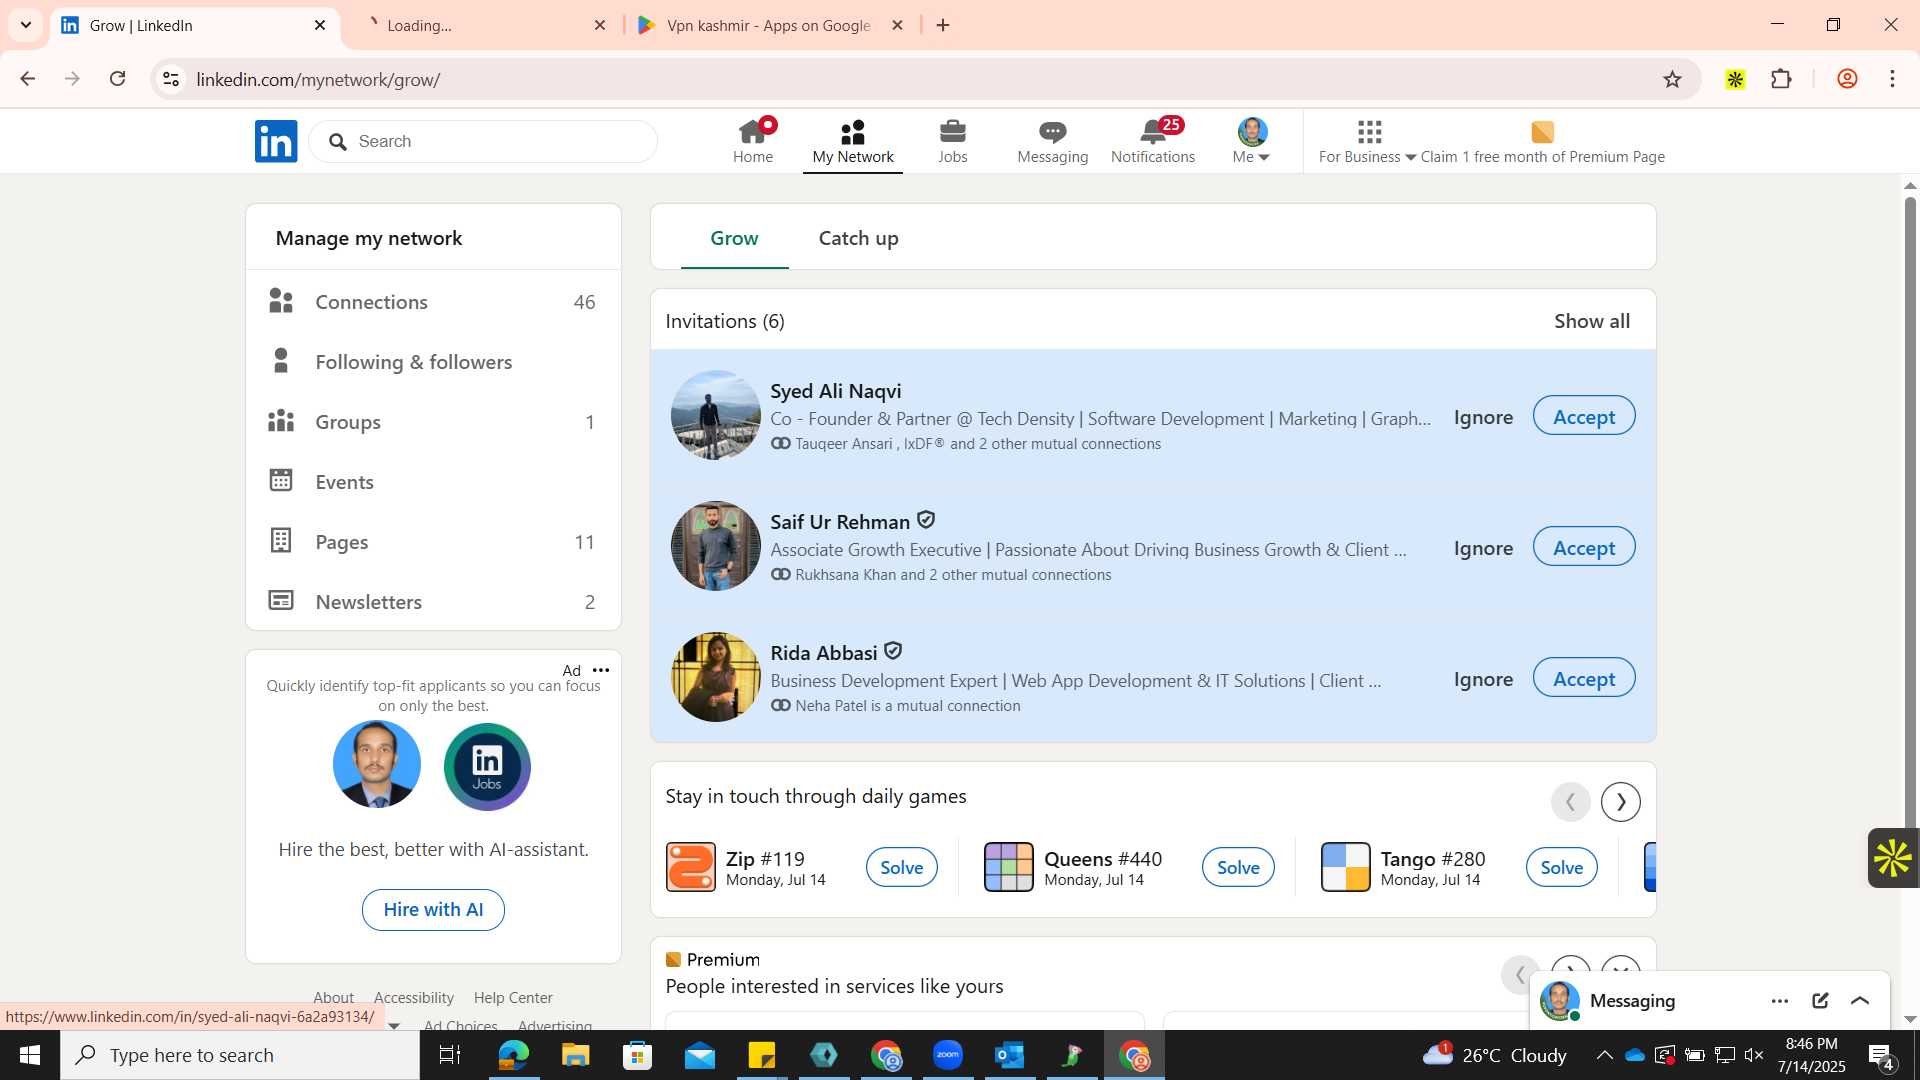The image size is (1920, 1080).
Task: Open the Chrome extensions puzzle icon
Action: pyautogui.click(x=1781, y=79)
